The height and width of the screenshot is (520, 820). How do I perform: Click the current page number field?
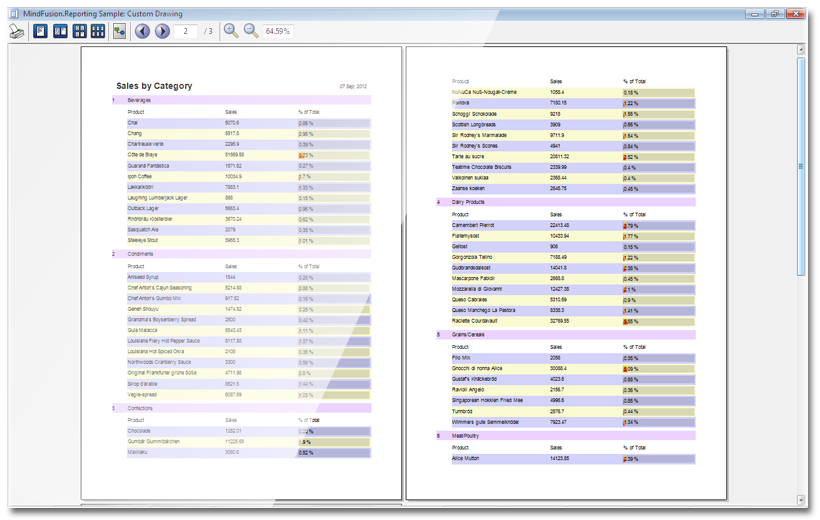[185, 32]
